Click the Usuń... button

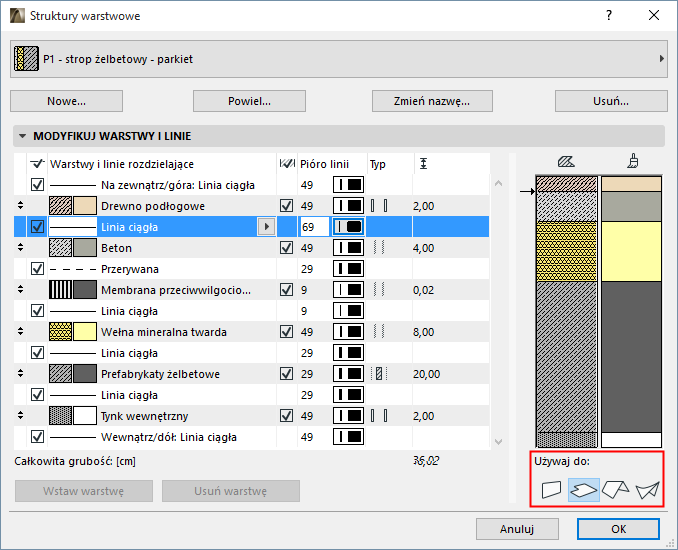pyautogui.click(x=611, y=101)
